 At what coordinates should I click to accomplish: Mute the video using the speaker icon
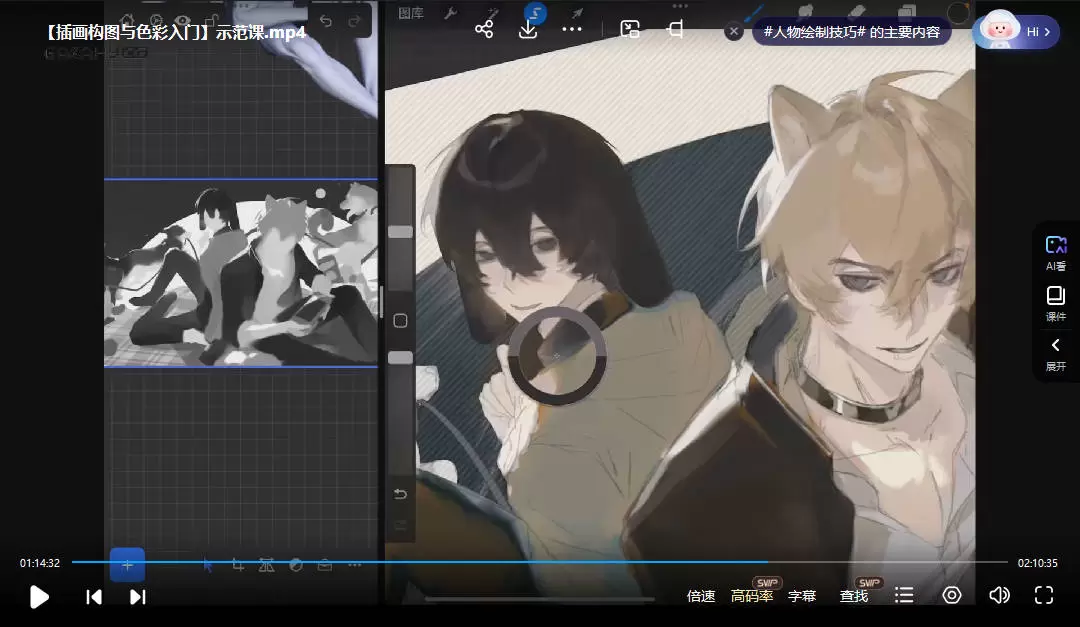point(999,596)
